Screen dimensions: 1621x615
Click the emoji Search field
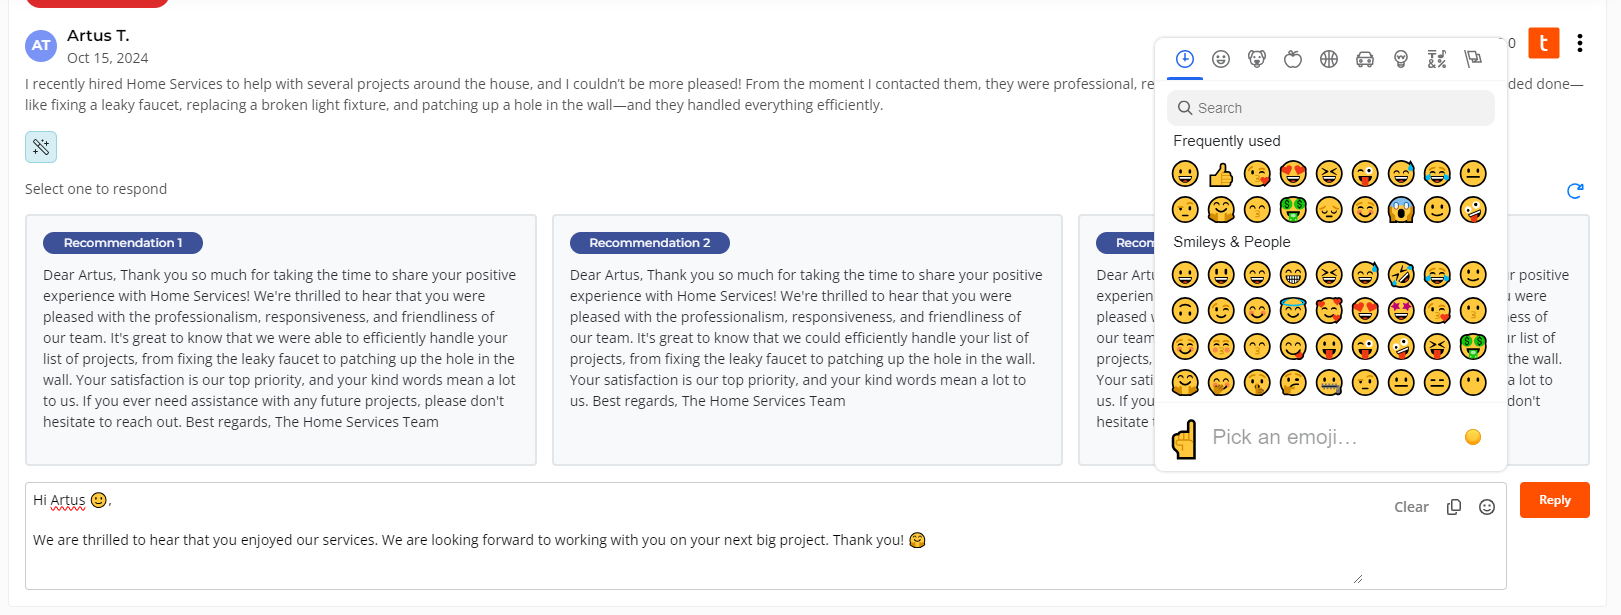(1331, 108)
